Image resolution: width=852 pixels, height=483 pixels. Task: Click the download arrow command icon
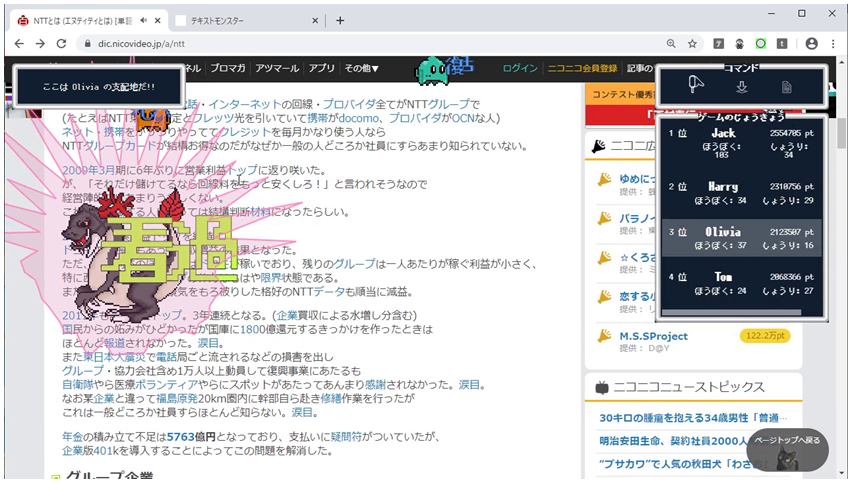coord(742,87)
